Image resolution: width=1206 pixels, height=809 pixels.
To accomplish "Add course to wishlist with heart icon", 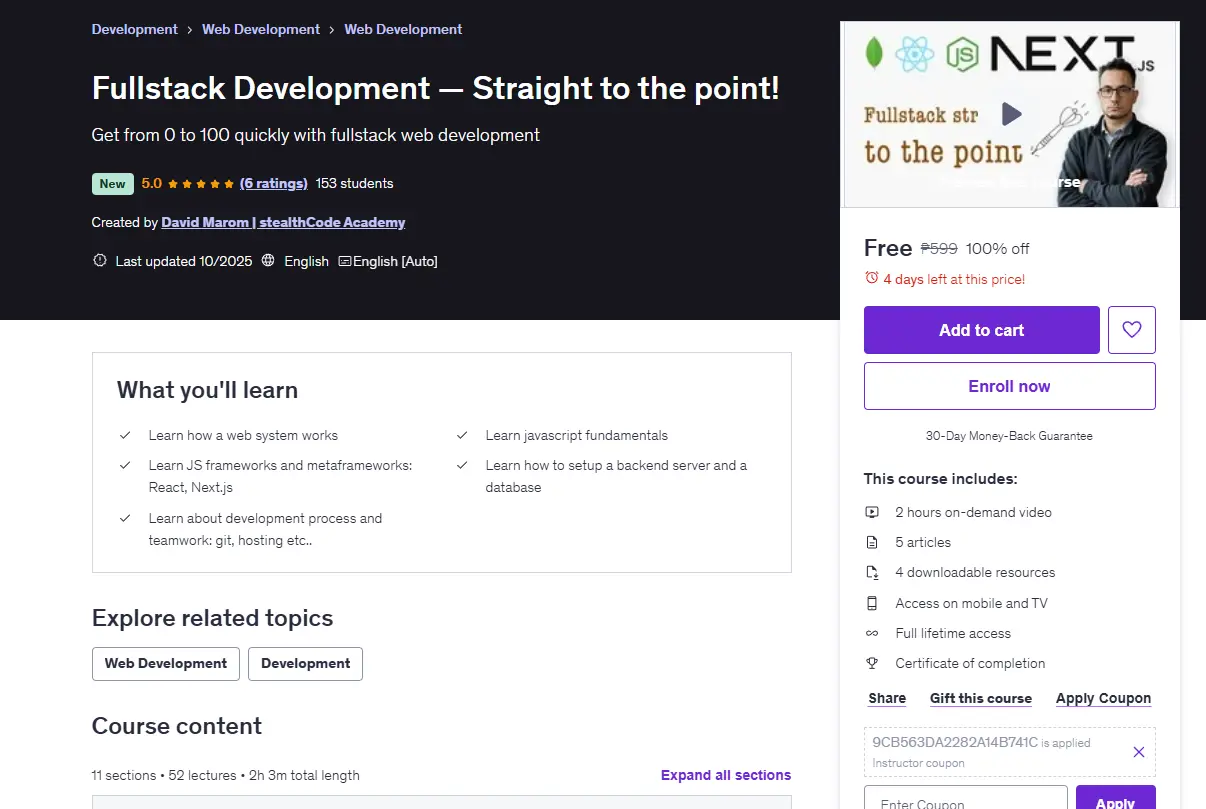I will [1132, 330].
